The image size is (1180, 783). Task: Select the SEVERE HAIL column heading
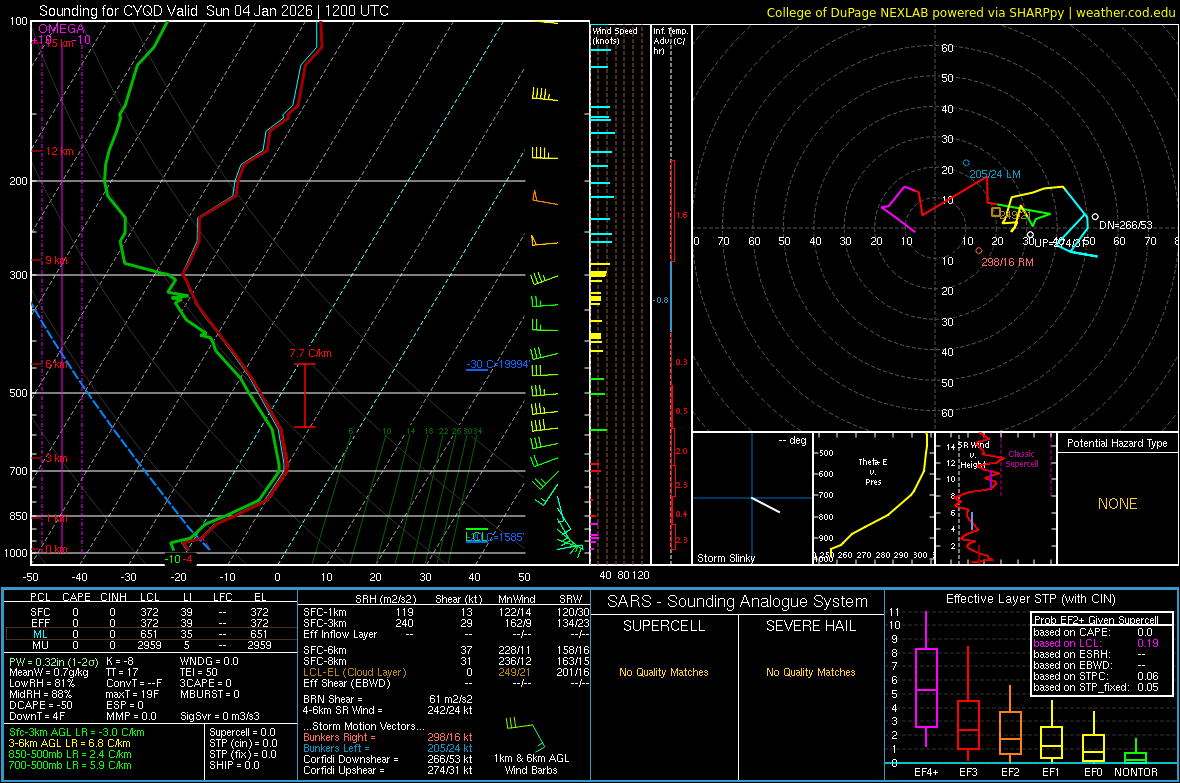(810, 626)
